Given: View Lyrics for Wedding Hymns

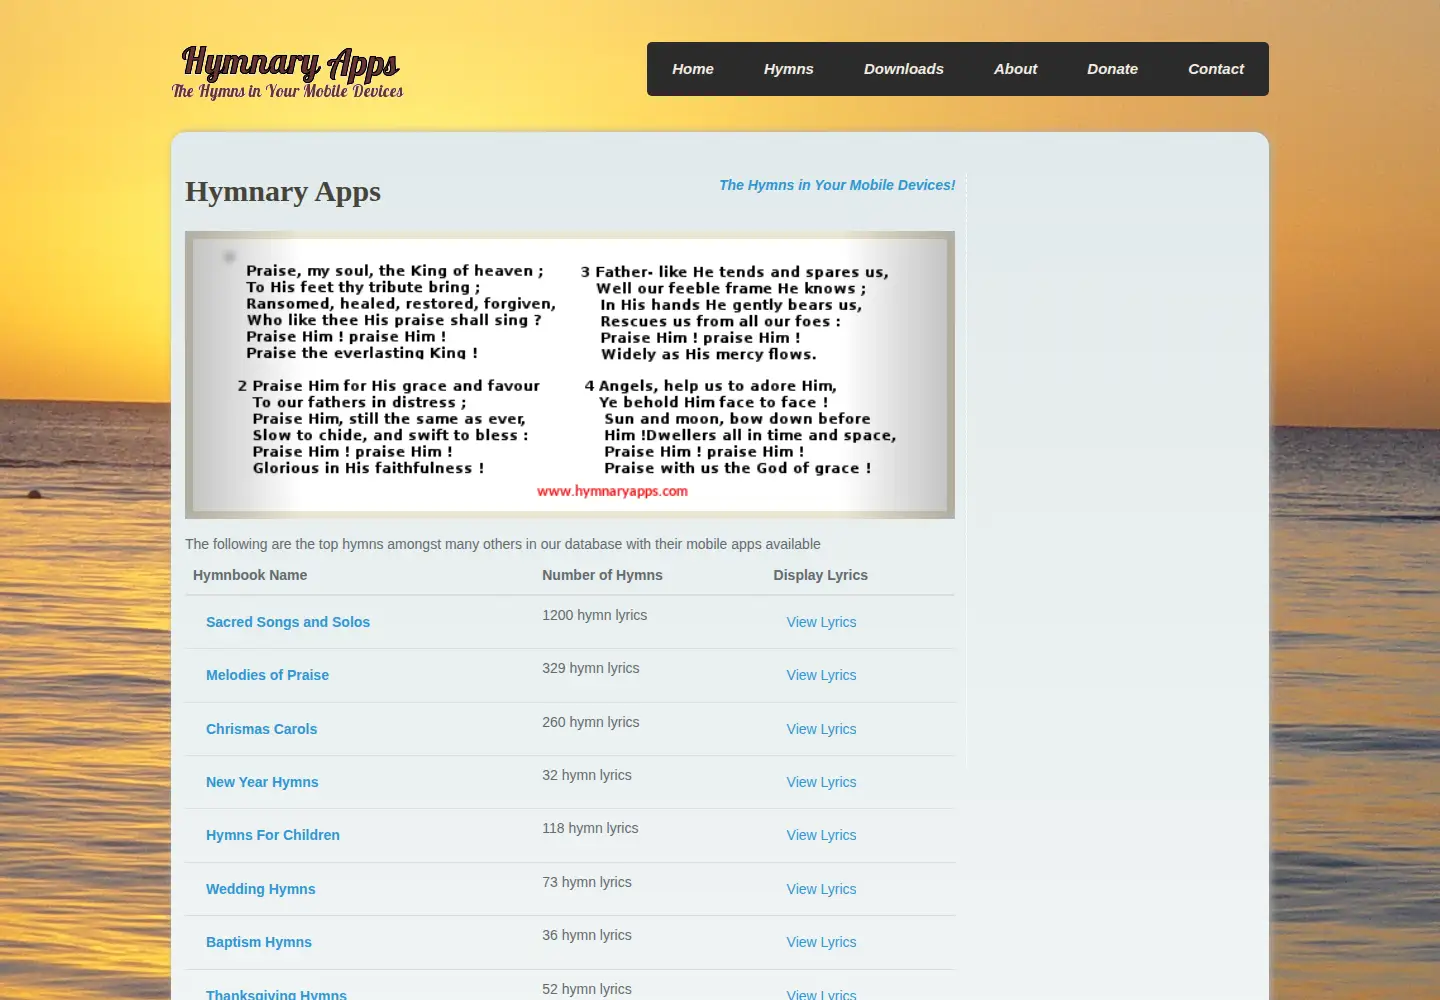Looking at the screenshot, I should click(x=821, y=889).
